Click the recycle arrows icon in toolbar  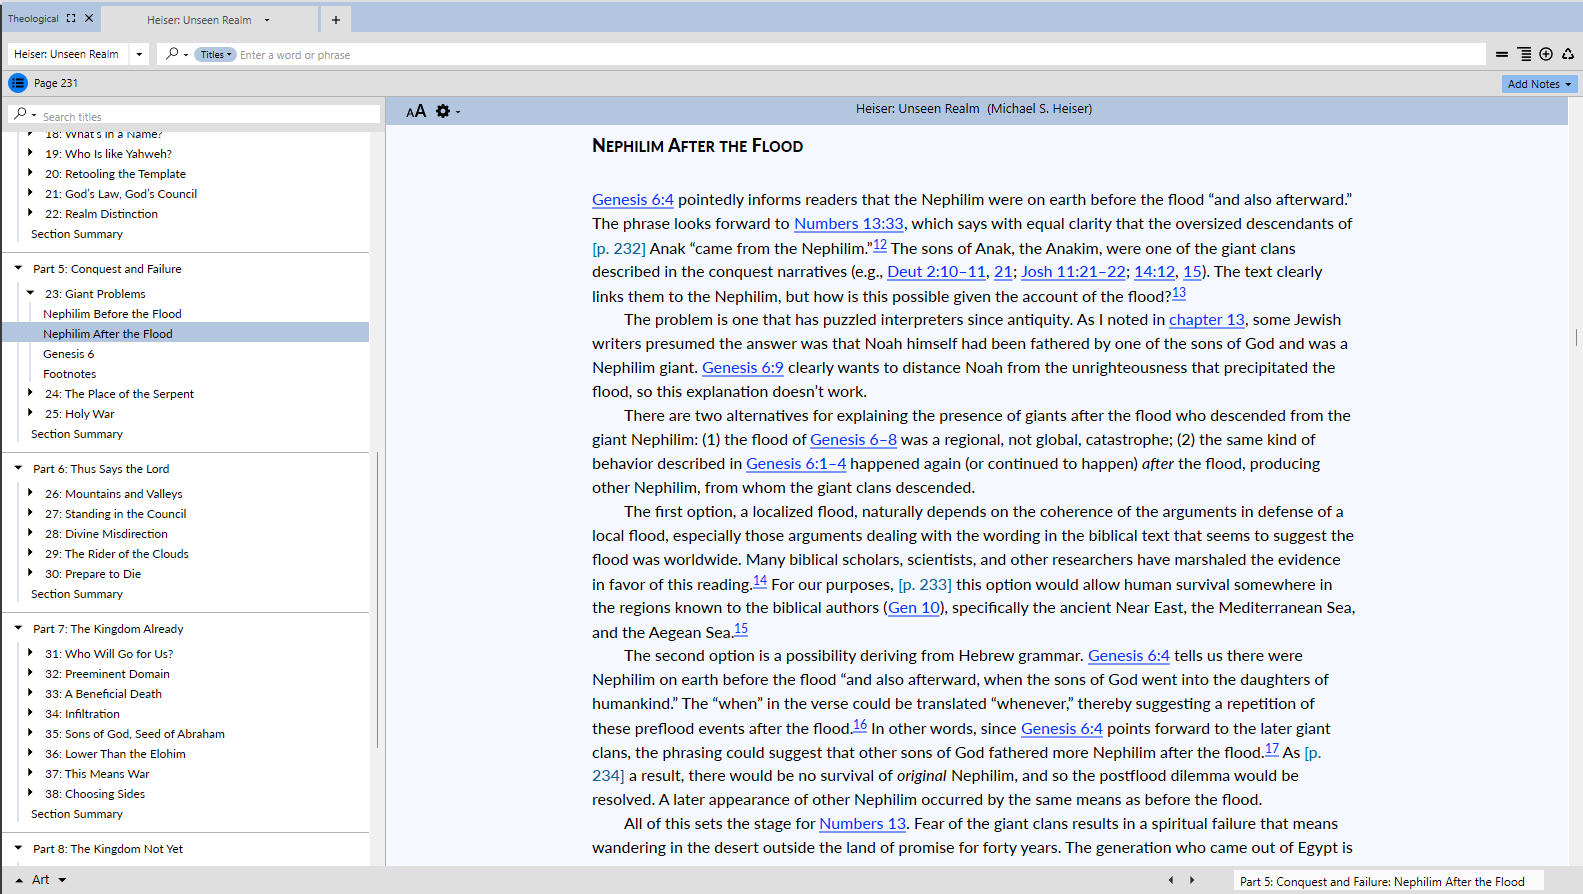pyautogui.click(x=1567, y=54)
